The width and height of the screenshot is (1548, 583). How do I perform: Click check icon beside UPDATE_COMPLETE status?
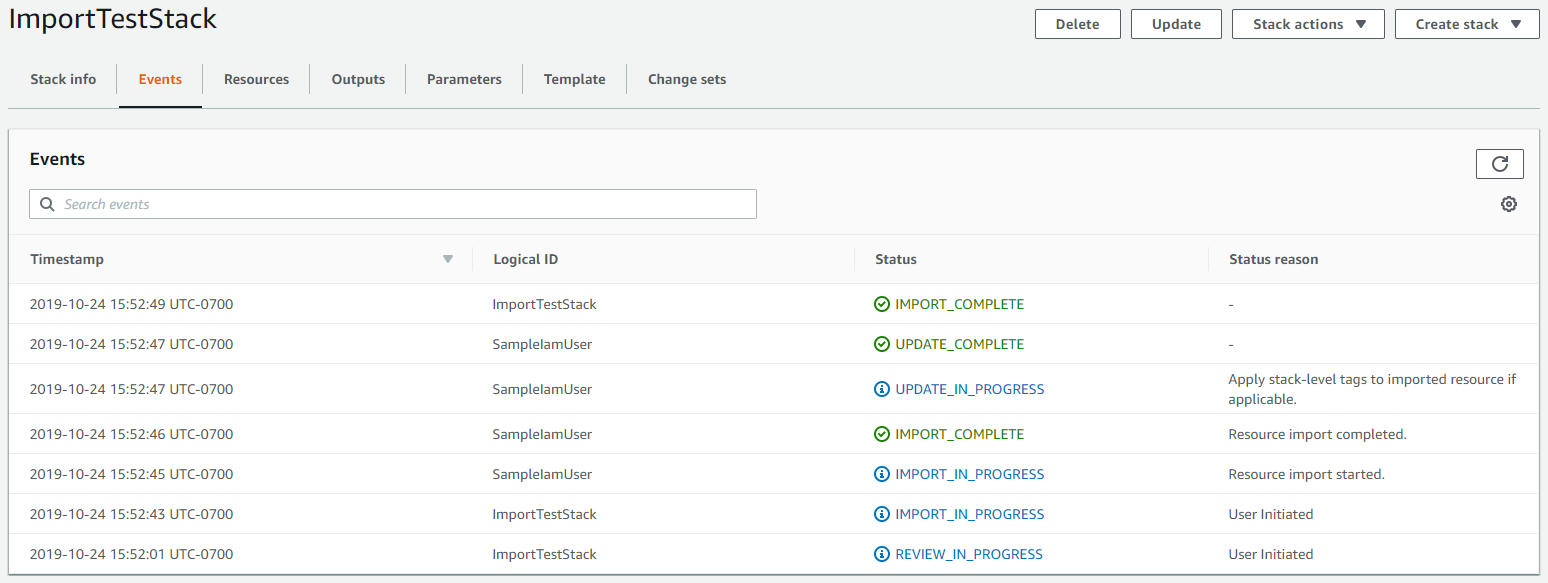pos(881,344)
